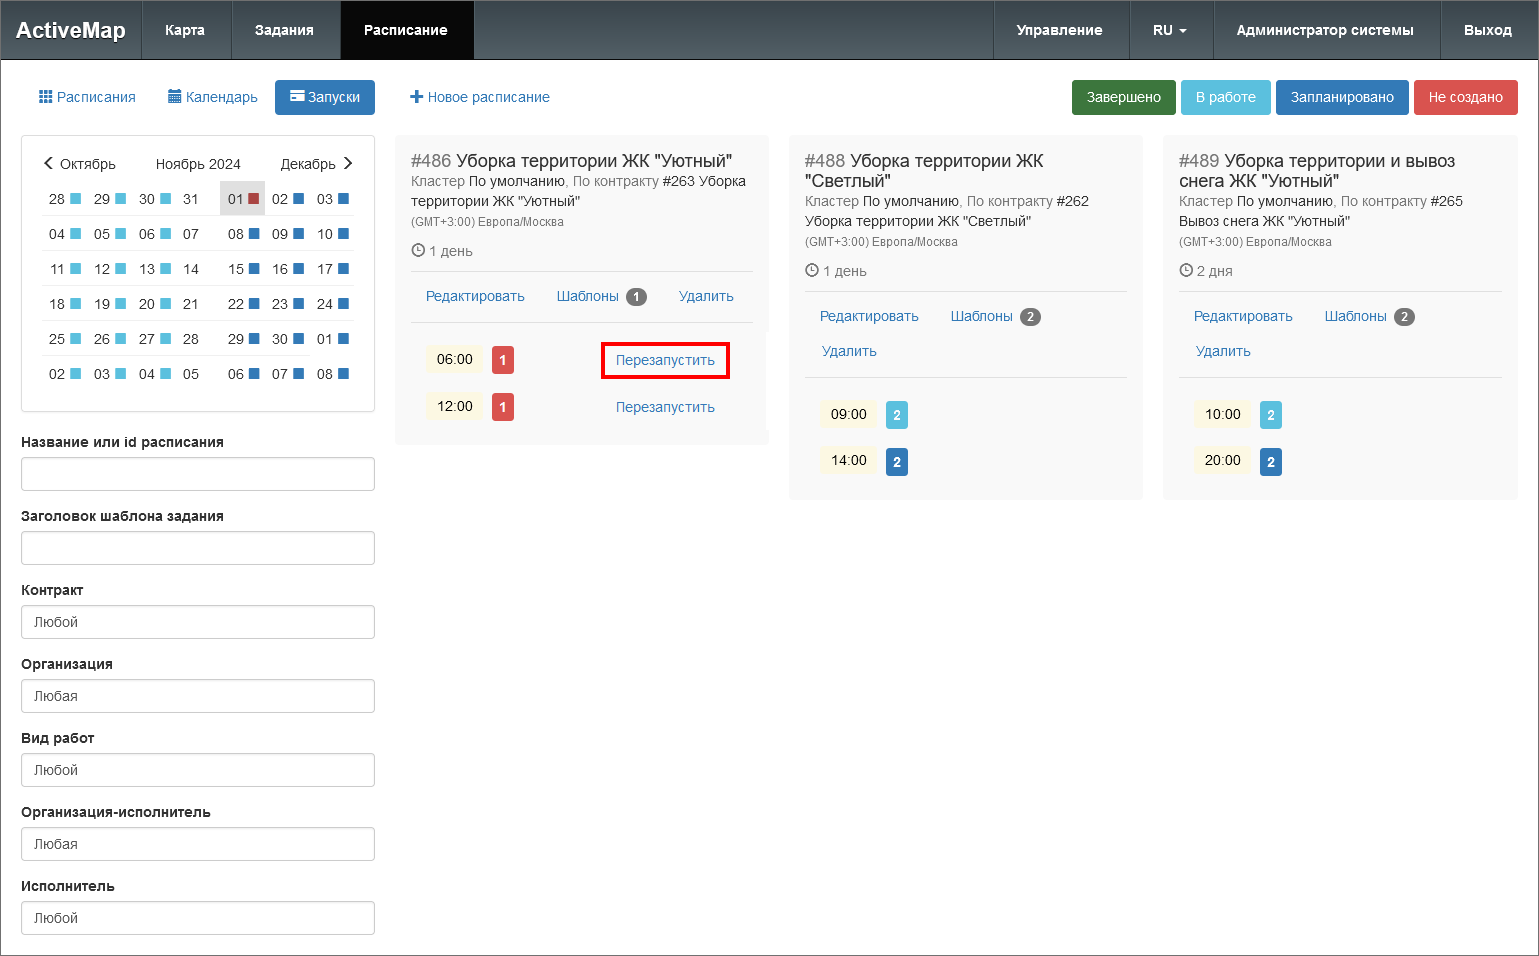Go to previous month October arrow

point(48,163)
